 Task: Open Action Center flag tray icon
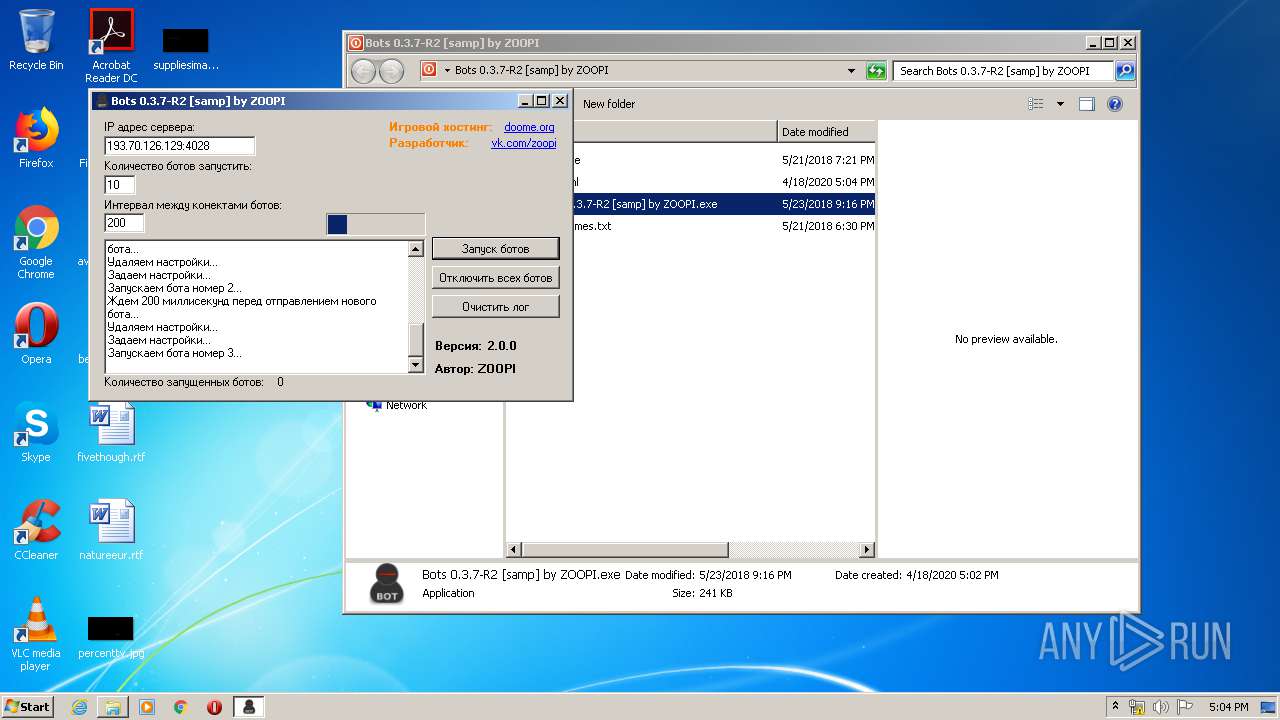(1185, 707)
